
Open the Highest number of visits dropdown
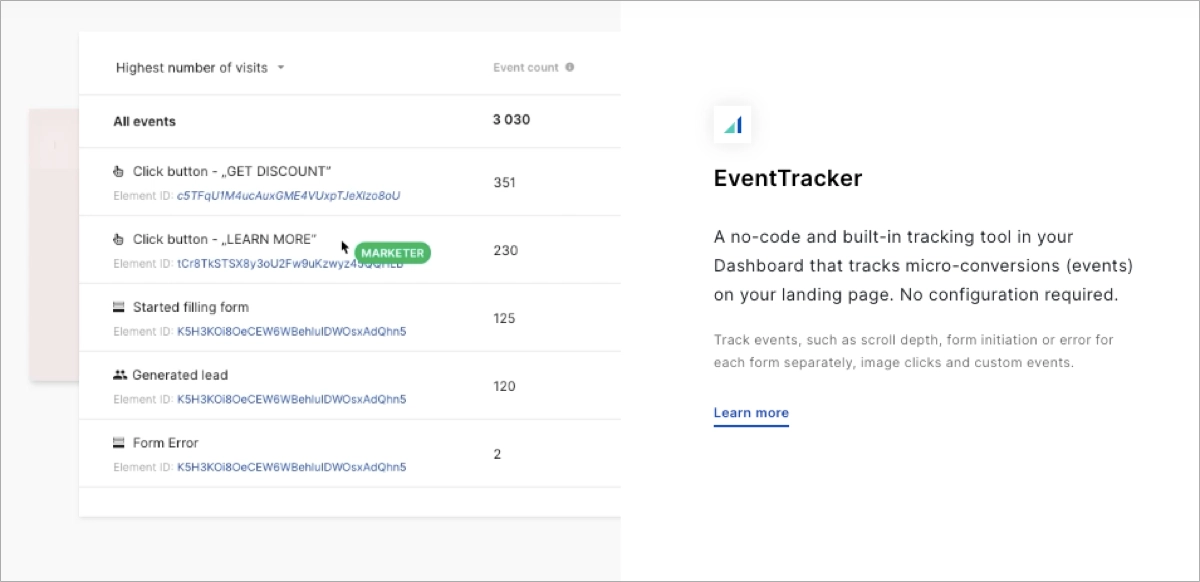[192, 68]
